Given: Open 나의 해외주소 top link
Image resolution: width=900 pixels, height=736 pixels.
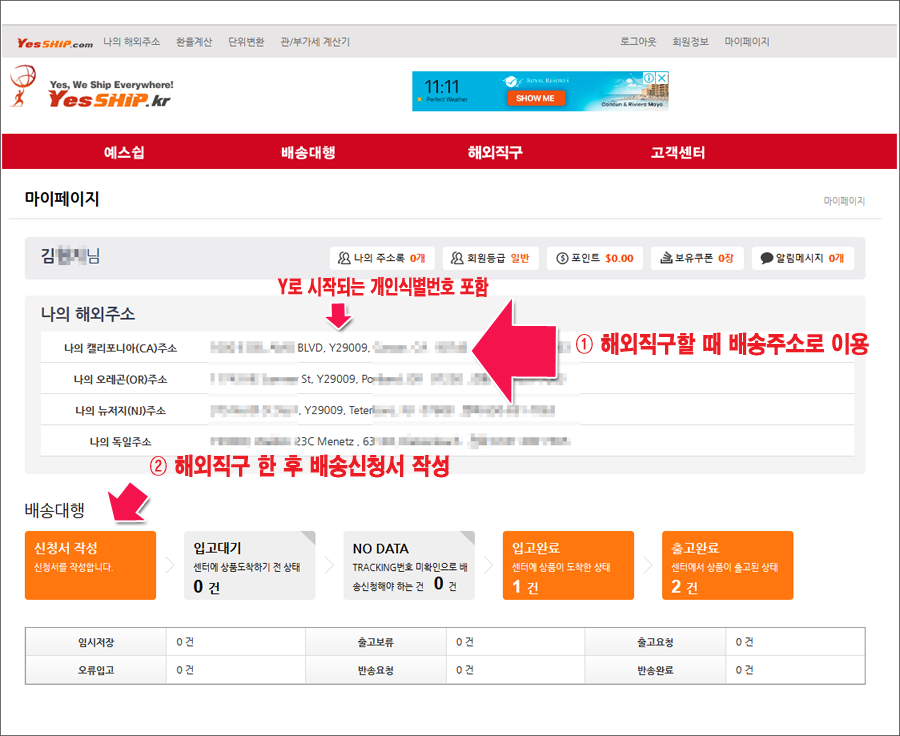Looking at the screenshot, I should [131, 42].
